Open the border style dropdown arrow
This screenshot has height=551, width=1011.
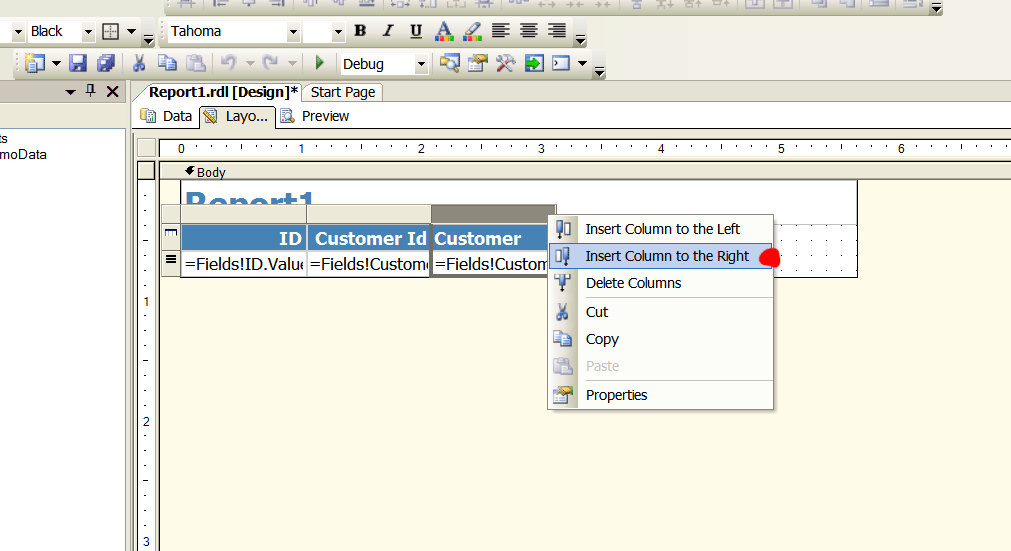click(x=132, y=31)
